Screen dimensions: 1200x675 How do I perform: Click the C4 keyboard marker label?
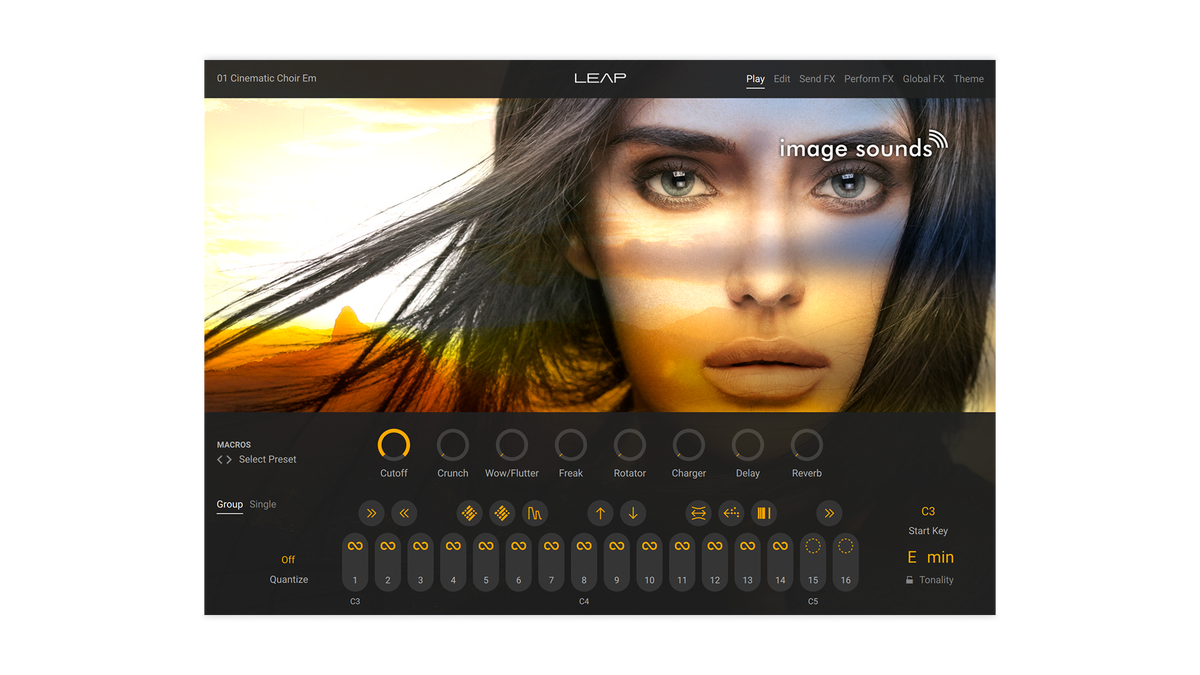point(584,602)
